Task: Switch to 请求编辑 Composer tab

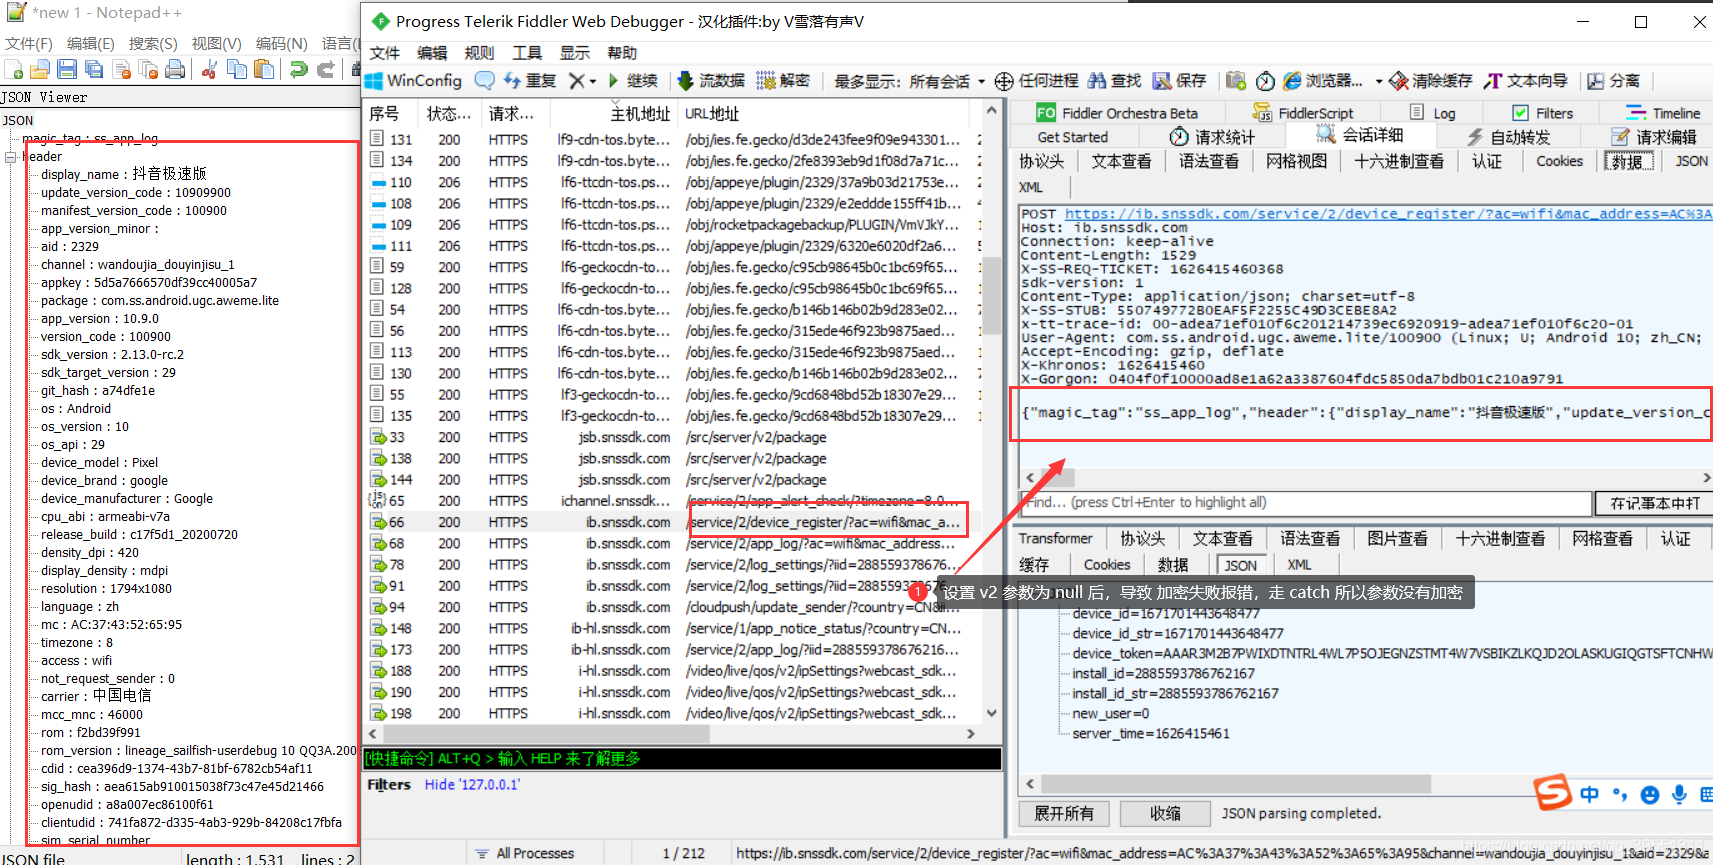Action: 1654,137
